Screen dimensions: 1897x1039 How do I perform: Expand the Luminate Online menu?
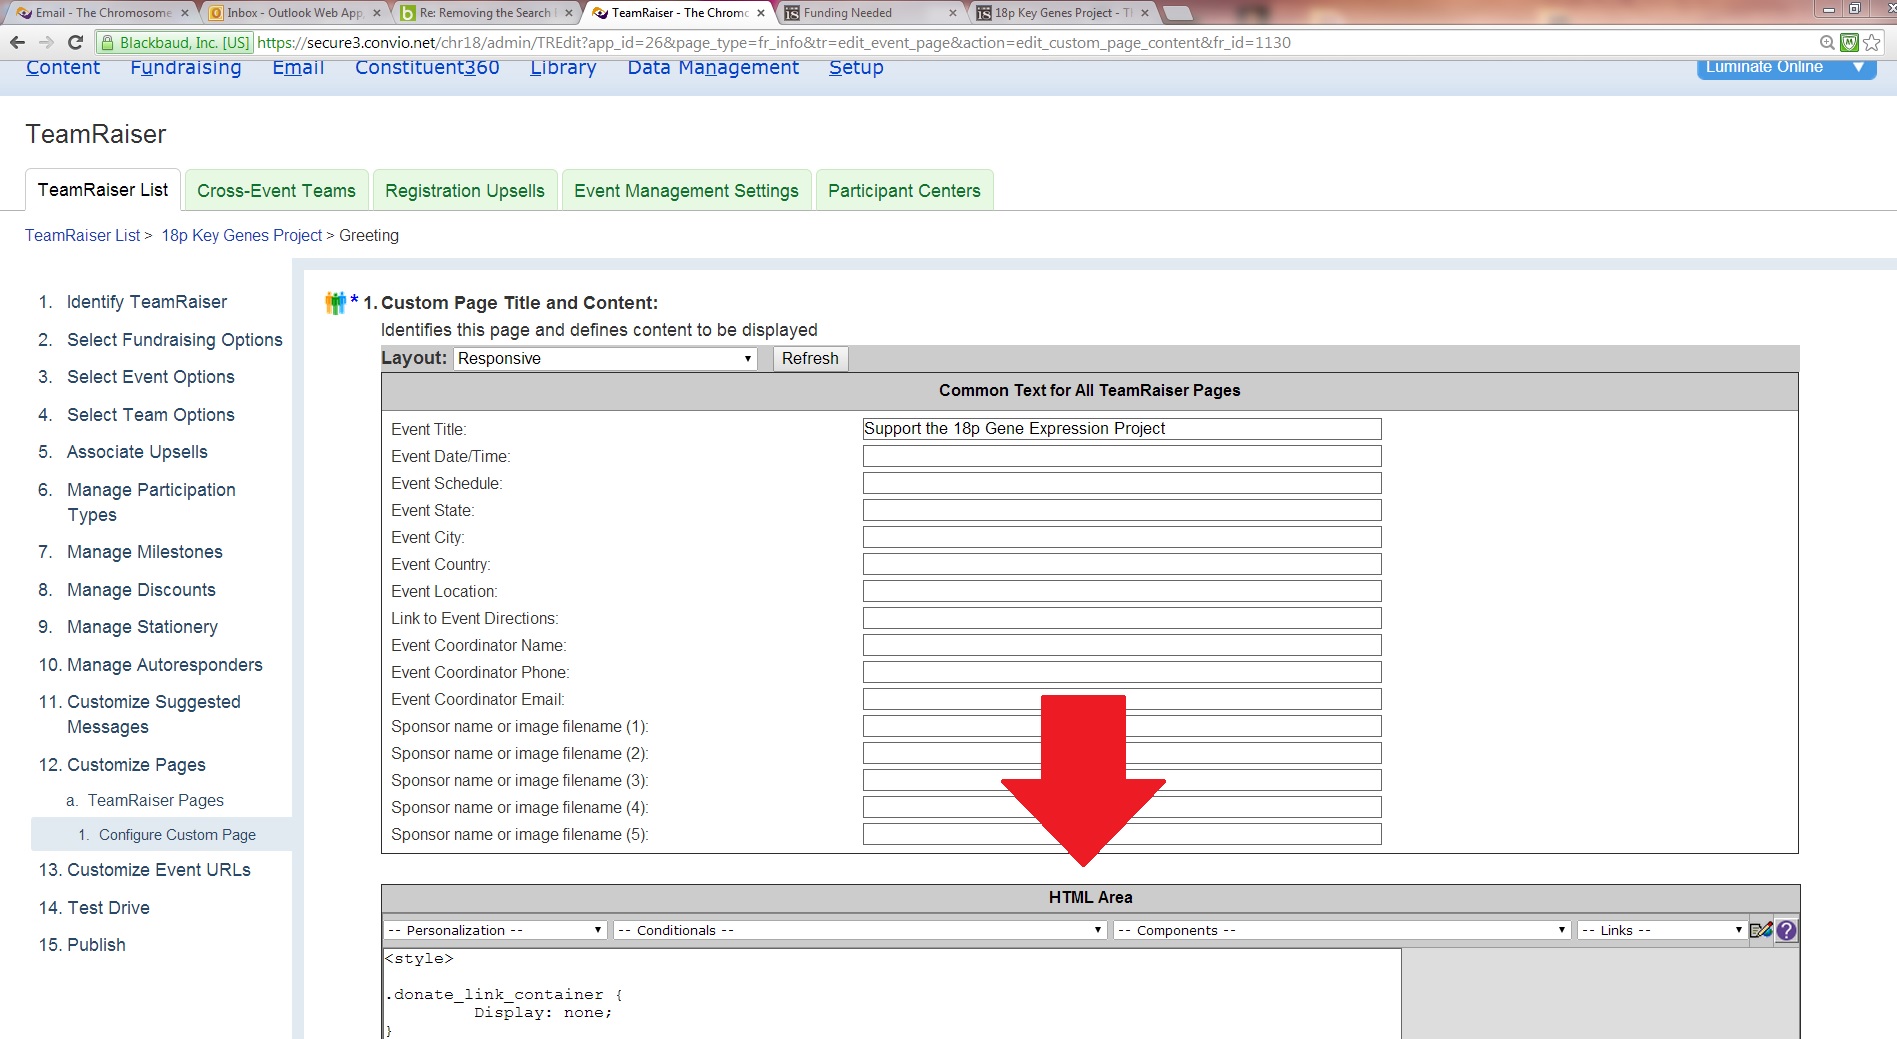(x=1786, y=67)
